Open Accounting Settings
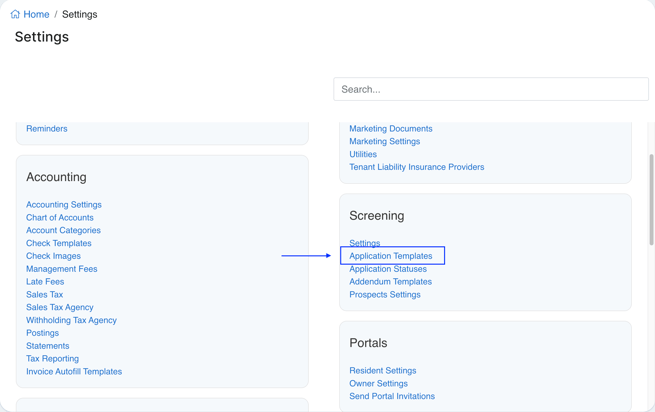 (64, 205)
